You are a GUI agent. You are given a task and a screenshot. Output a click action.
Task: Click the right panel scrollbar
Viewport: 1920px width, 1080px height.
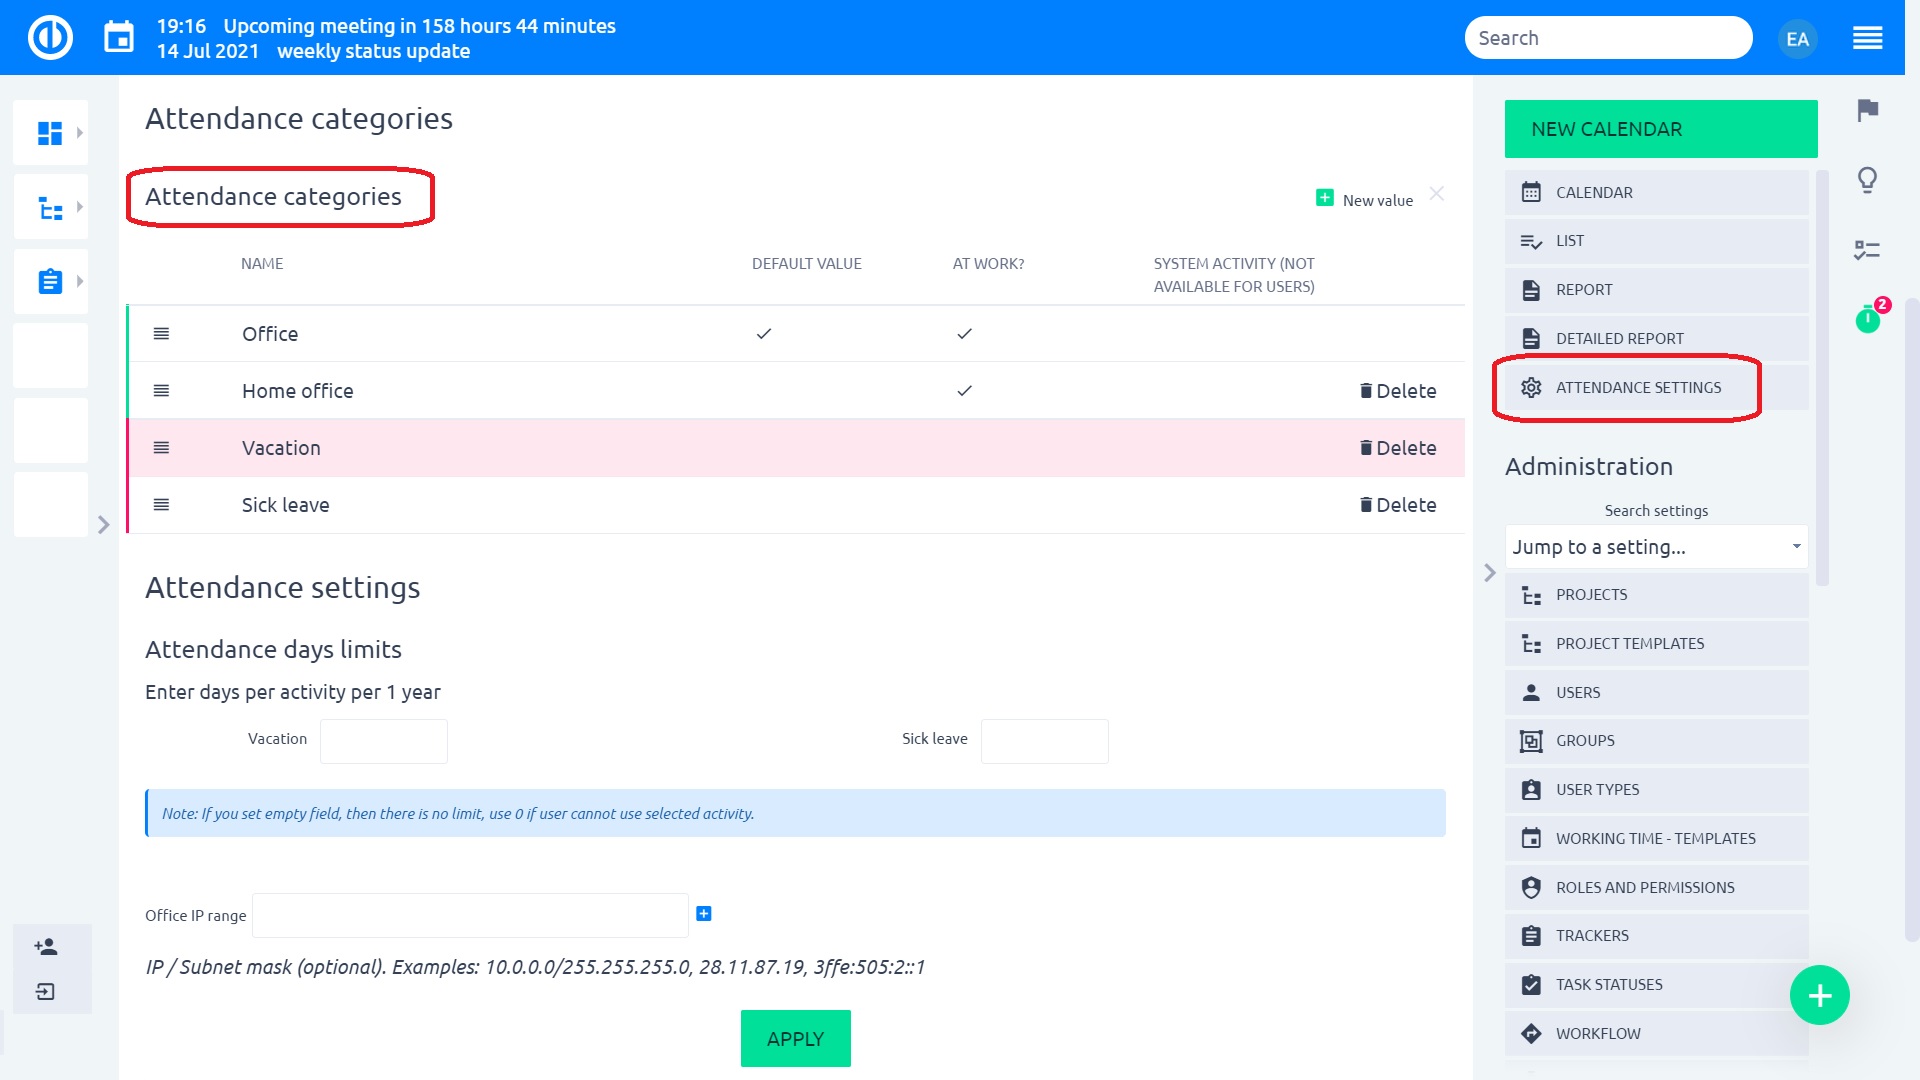coord(1822,378)
